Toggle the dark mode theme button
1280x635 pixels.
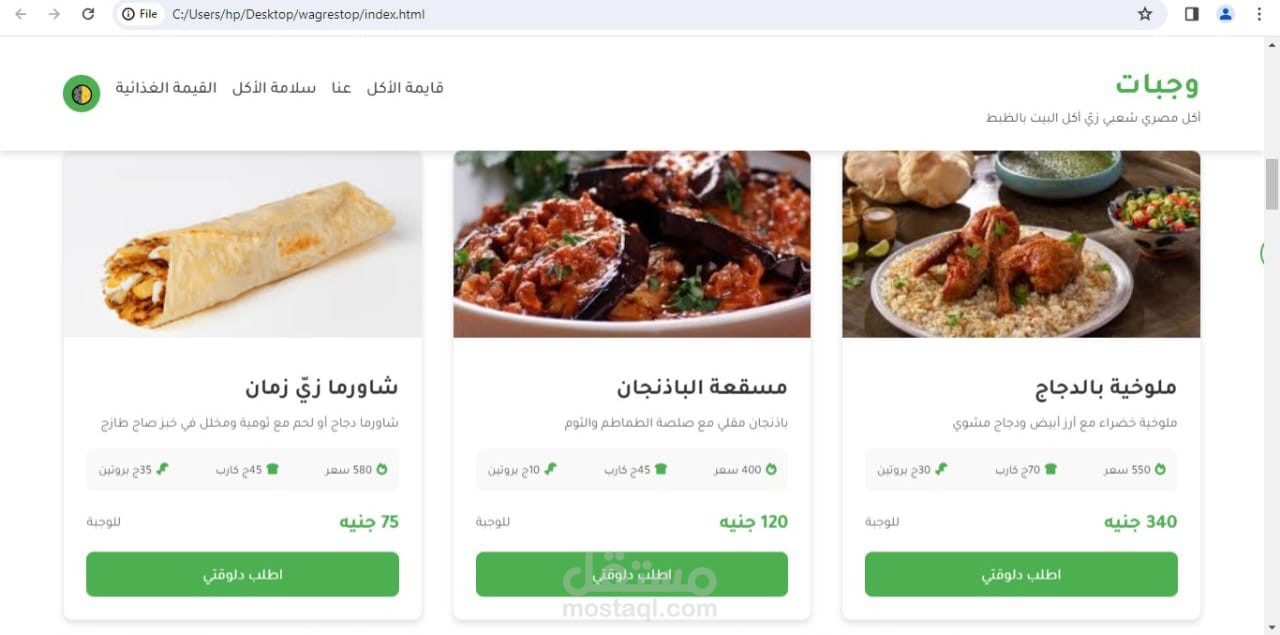81,93
